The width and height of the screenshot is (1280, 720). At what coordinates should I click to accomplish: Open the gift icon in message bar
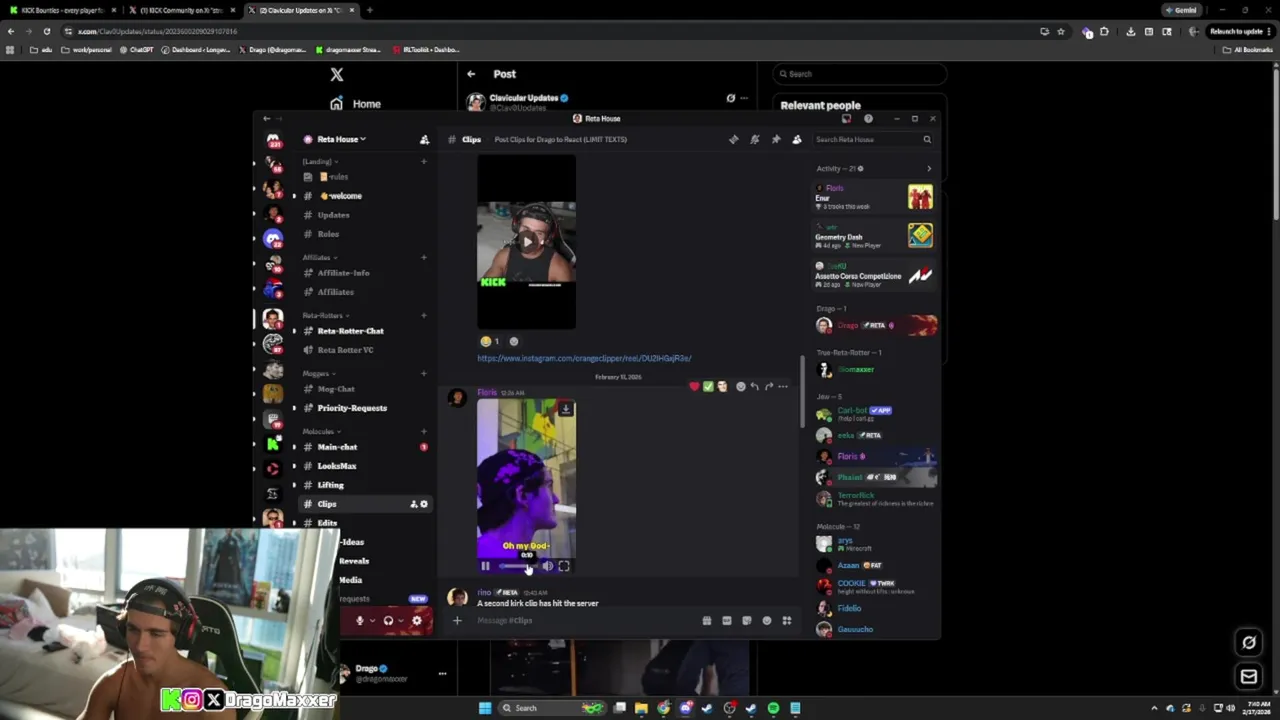(x=707, y=621)
